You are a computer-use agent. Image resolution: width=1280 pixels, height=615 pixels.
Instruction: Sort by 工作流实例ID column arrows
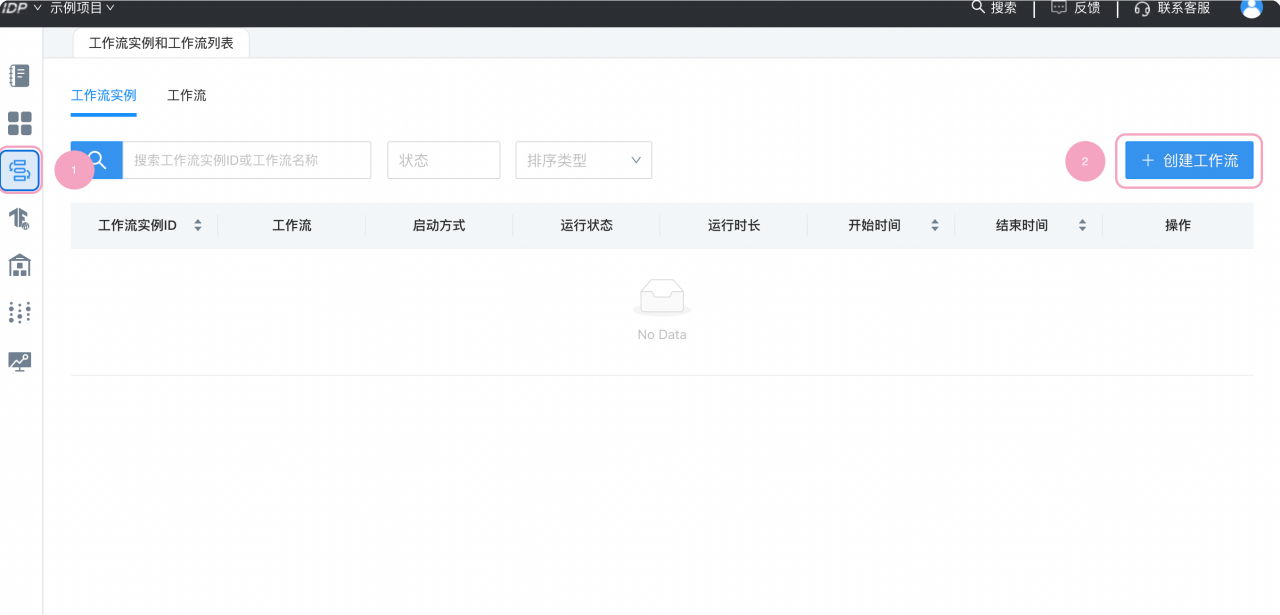point(198,226)
